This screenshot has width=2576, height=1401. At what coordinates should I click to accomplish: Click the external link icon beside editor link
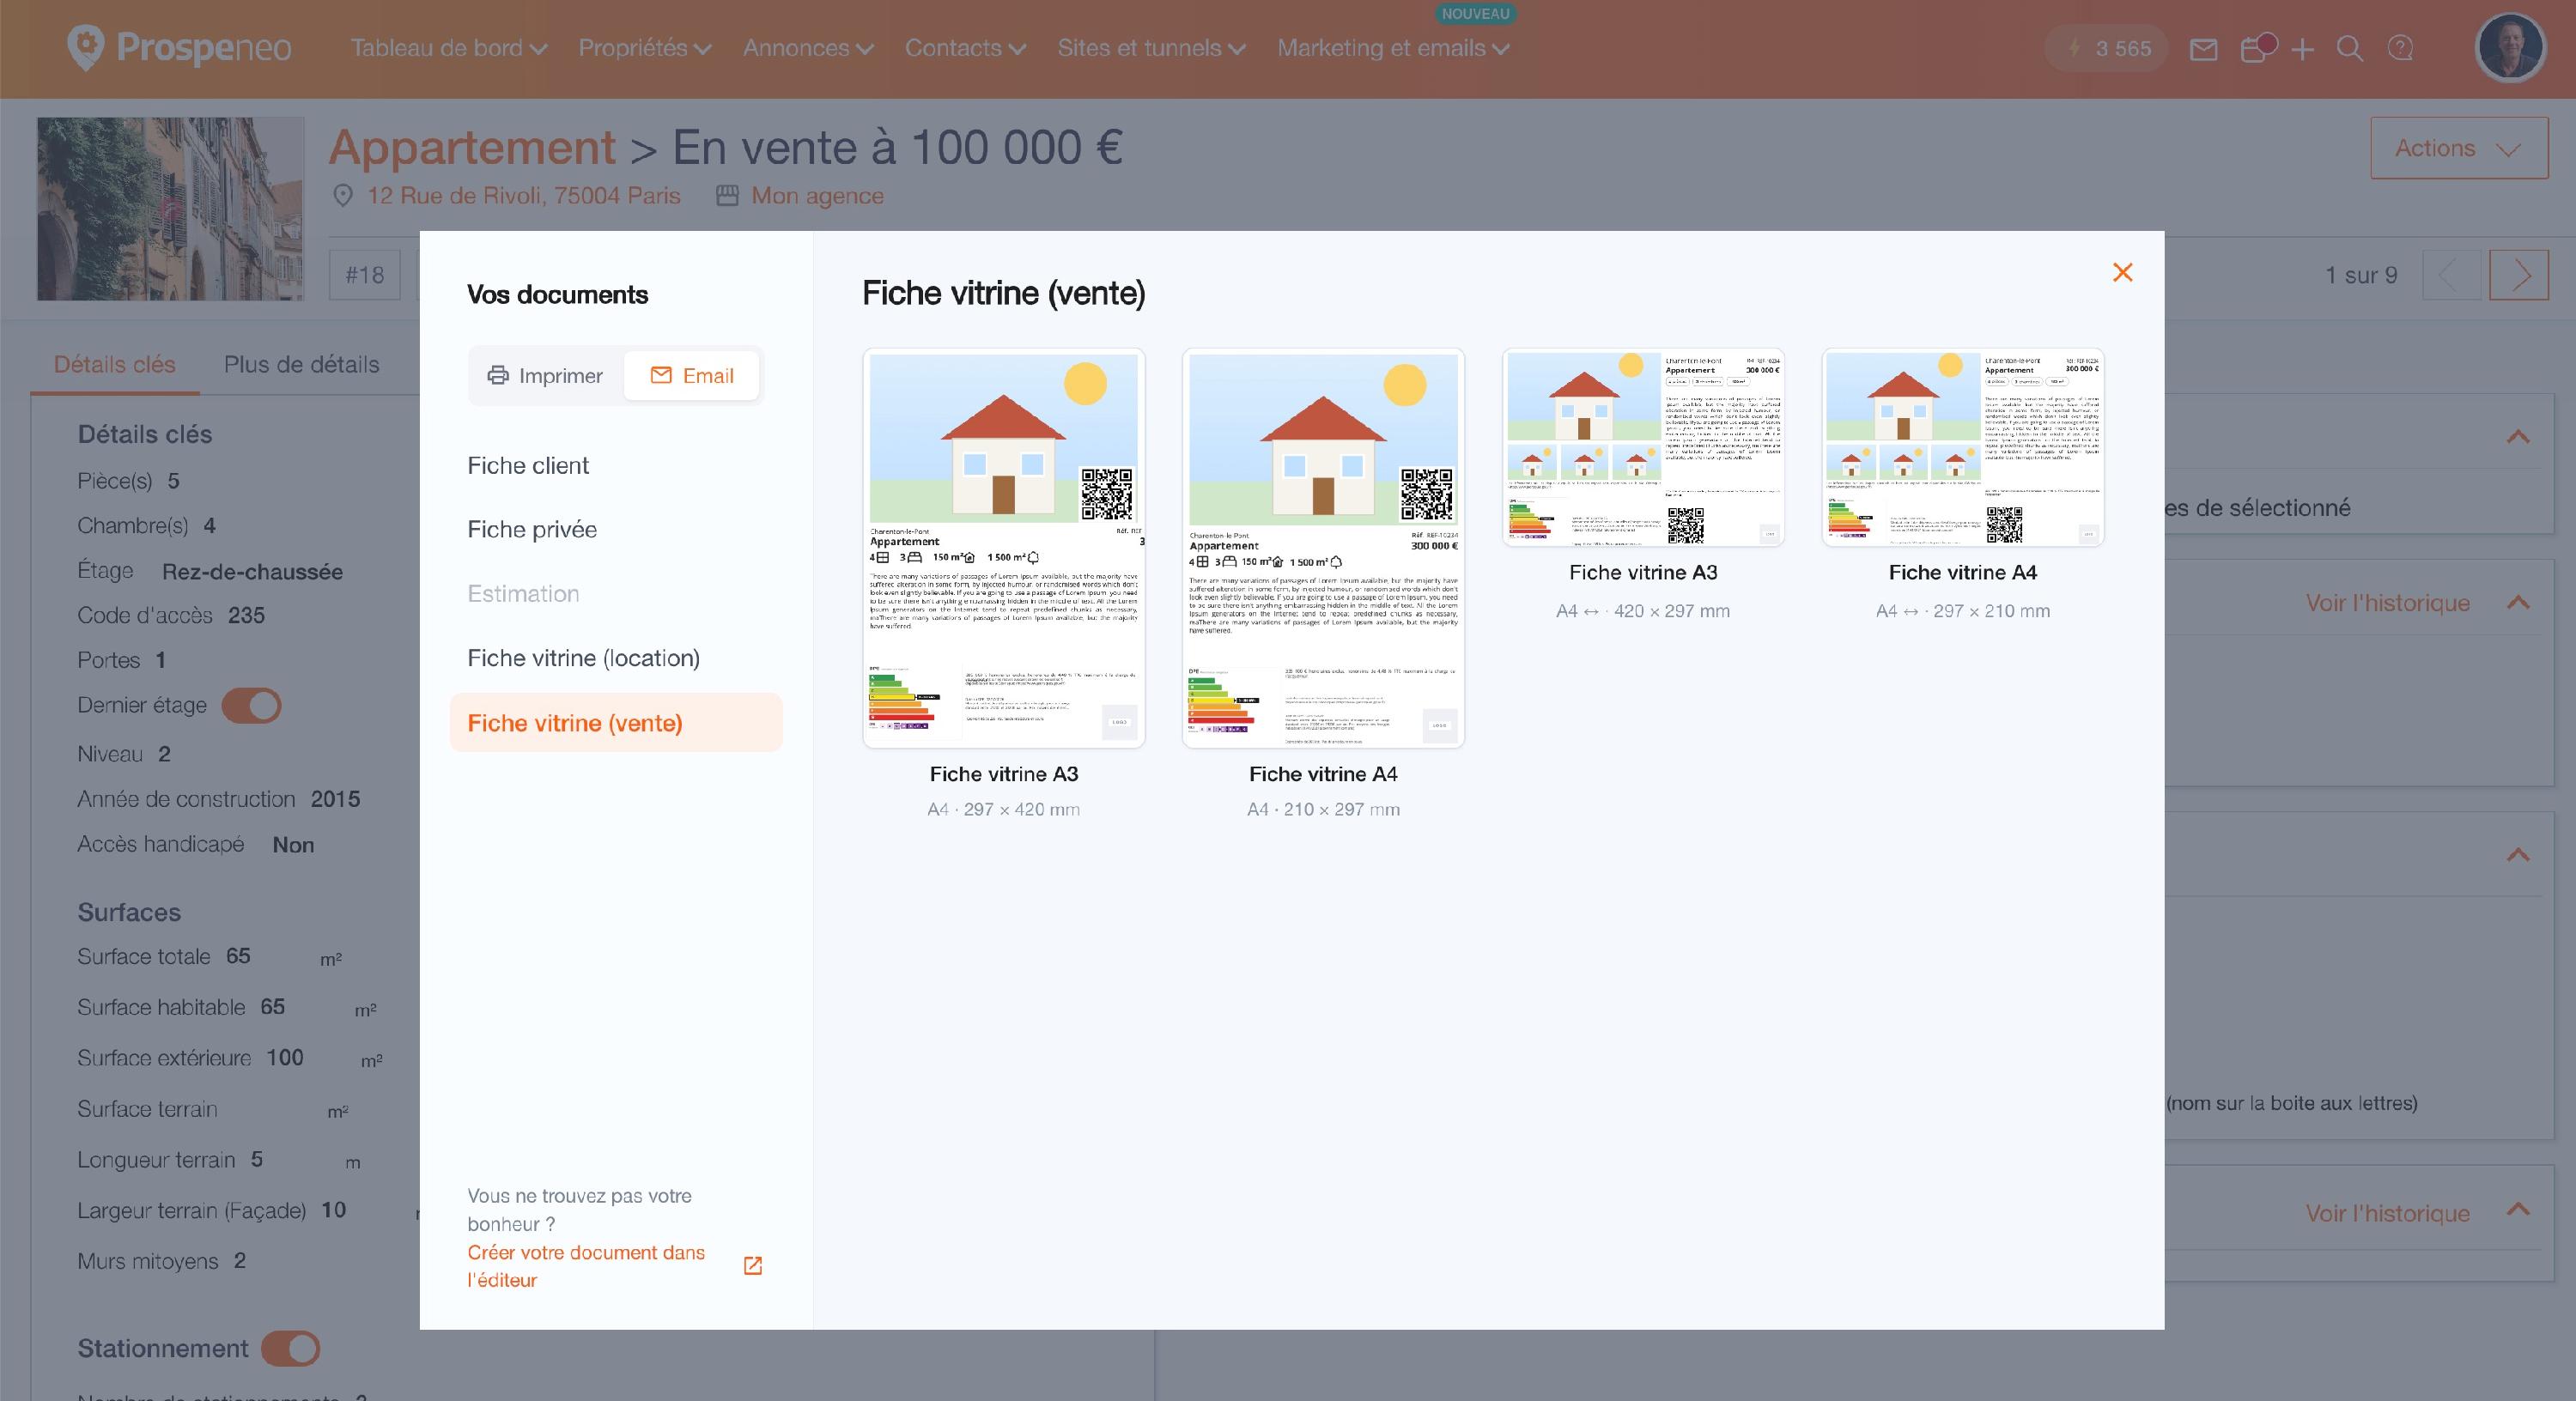point(753,1265)
